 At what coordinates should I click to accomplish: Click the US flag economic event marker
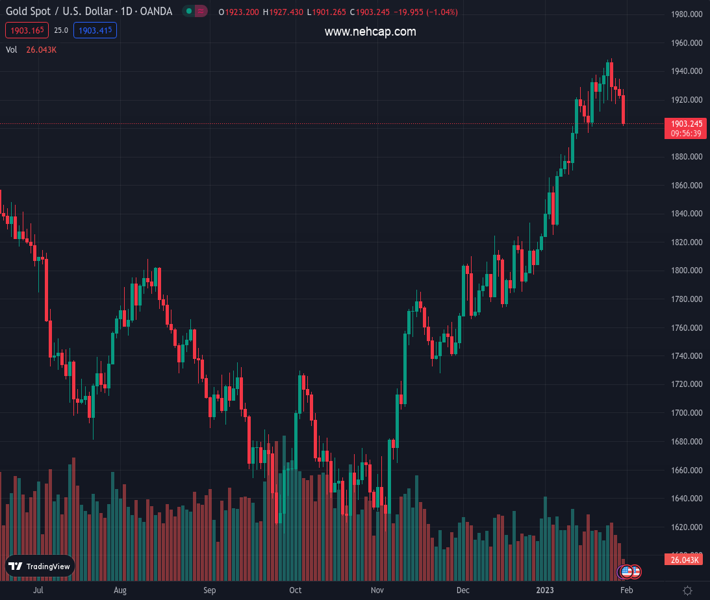(627, 571)
